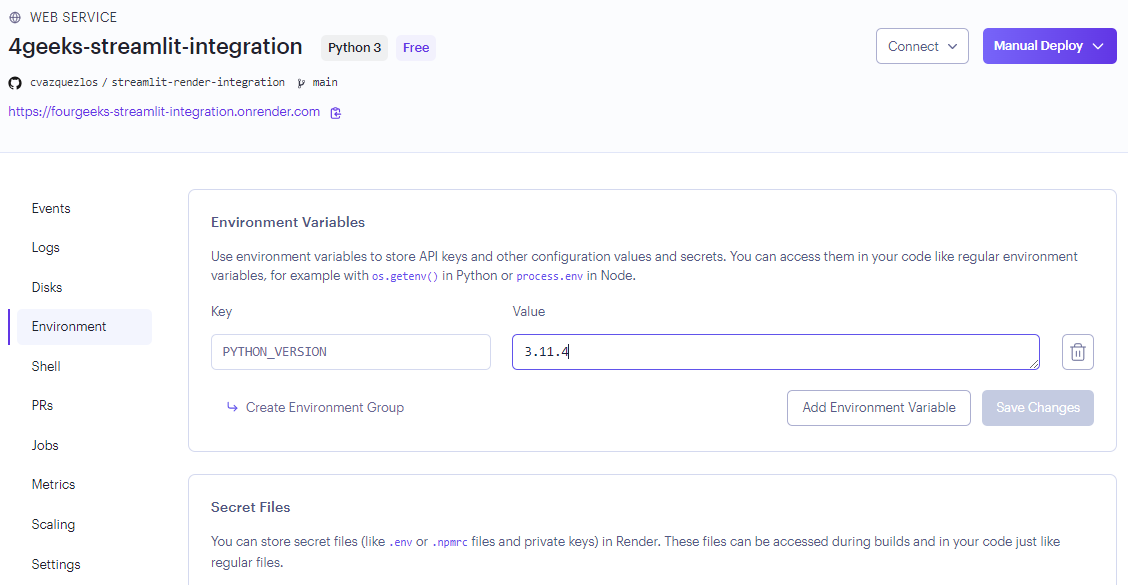The height and width of the screenshot is (585, 1128).
Task: Click the Key column label
Action: coord(222,312)
